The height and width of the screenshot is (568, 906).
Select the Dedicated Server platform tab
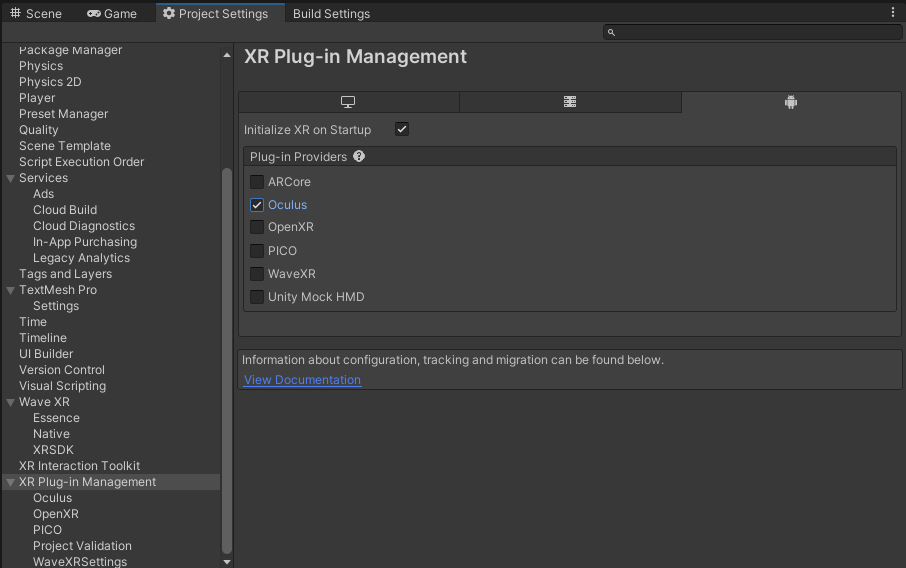[570, 102]
